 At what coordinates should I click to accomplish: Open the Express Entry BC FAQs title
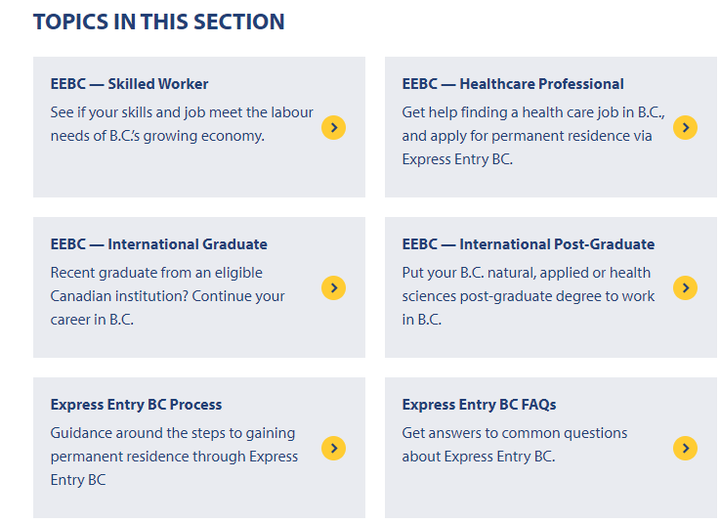[479, 405]
